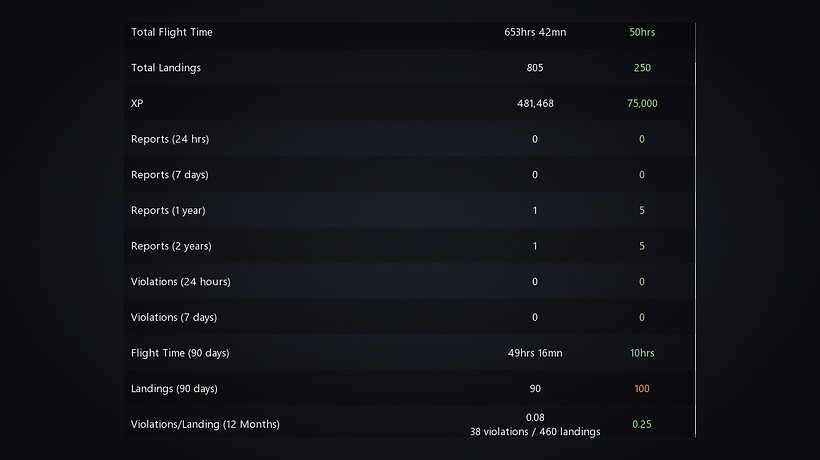Click the Reports (7 days) label
Image resolution: width=820 pixels, height=460 pixels.
(x=170, y=175)
